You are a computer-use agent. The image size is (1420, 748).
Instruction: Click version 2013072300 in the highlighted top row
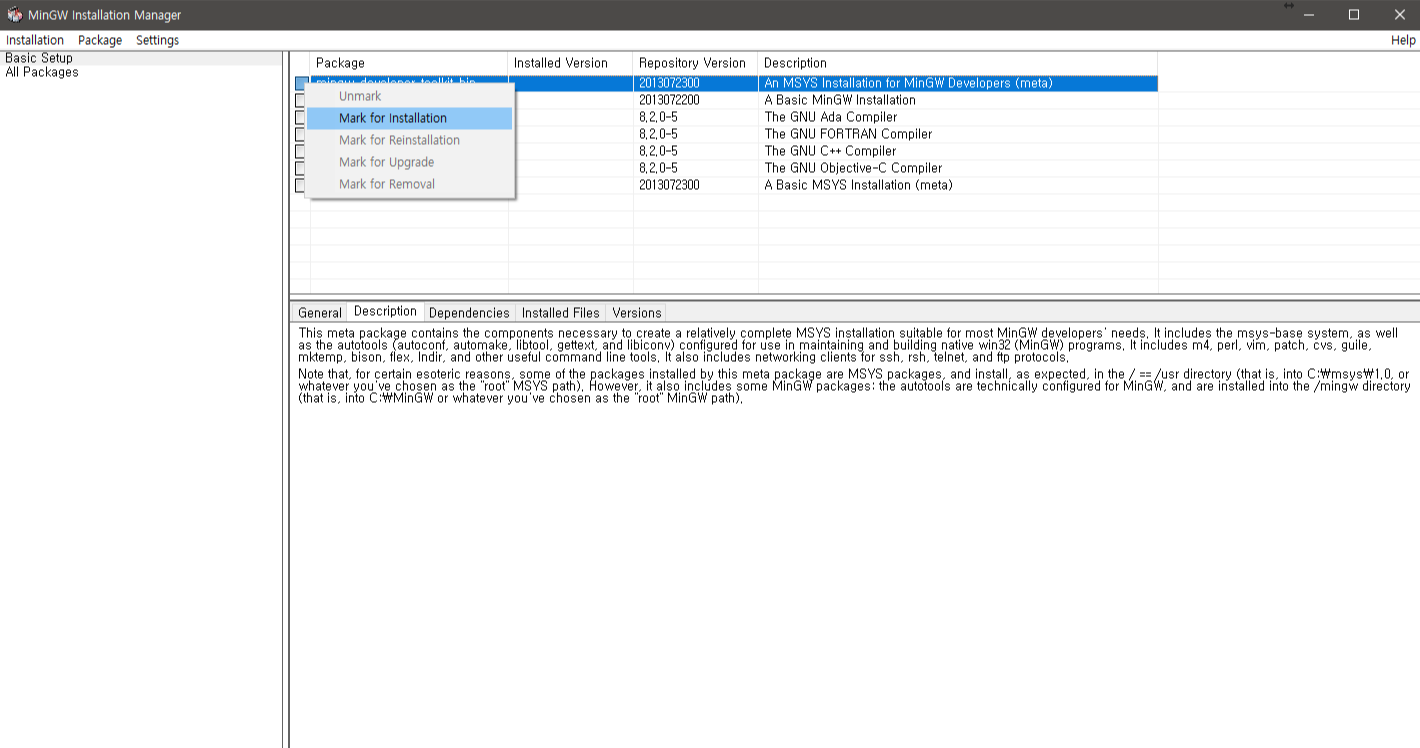669,83
